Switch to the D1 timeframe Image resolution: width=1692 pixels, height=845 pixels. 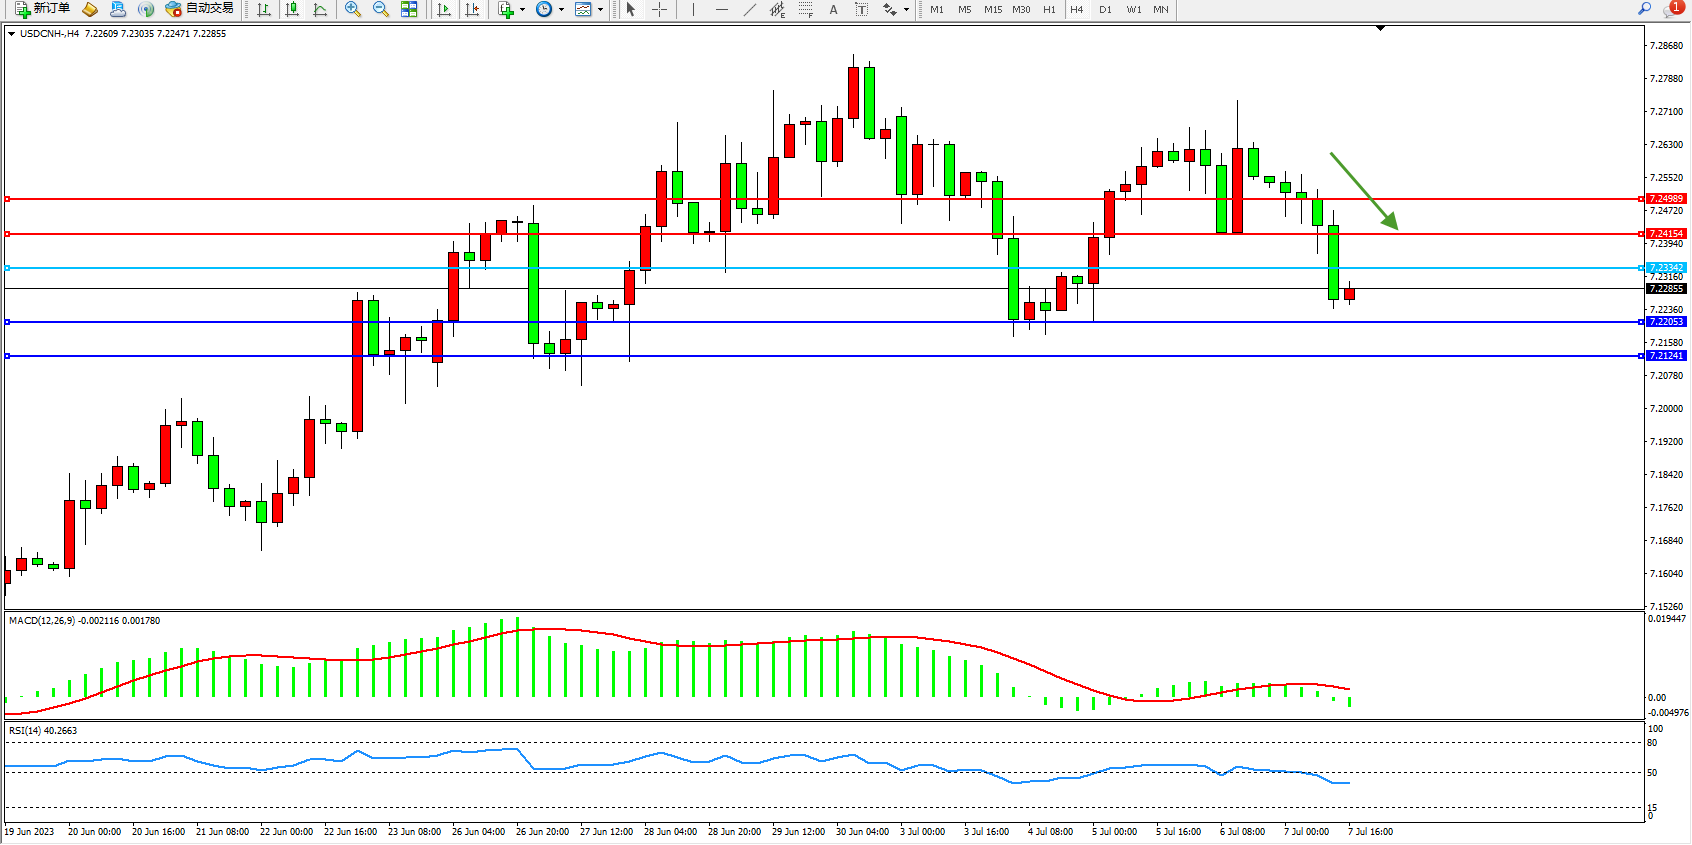(x=1105, y=9)
